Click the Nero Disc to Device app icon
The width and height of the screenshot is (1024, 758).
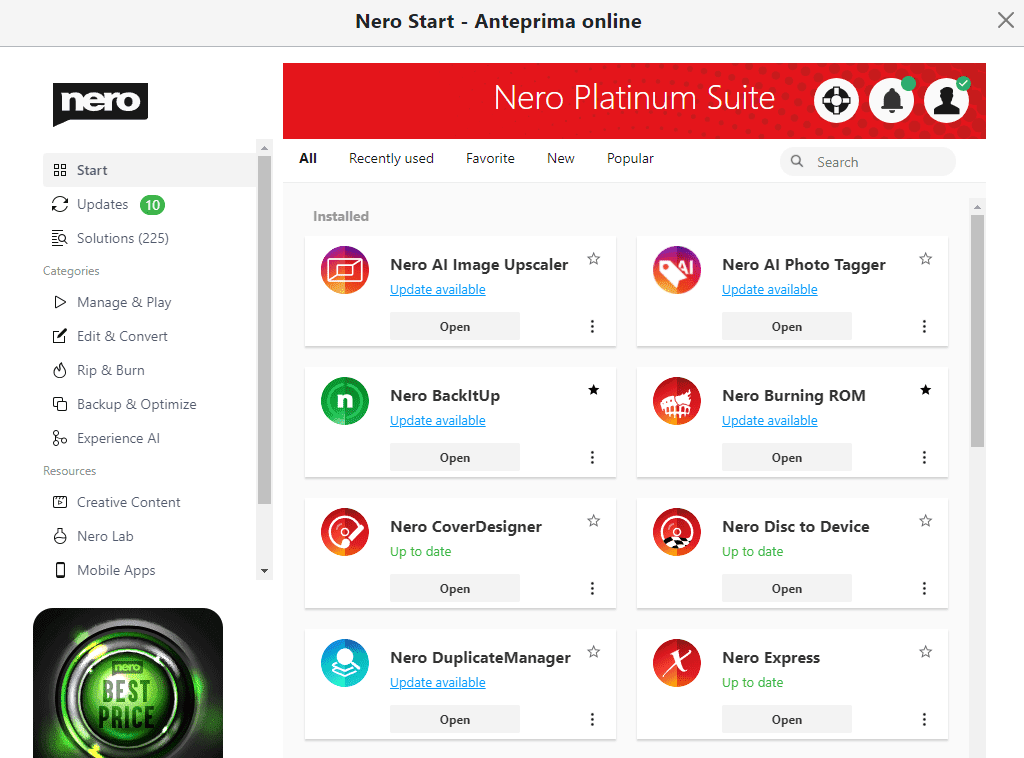677,532
